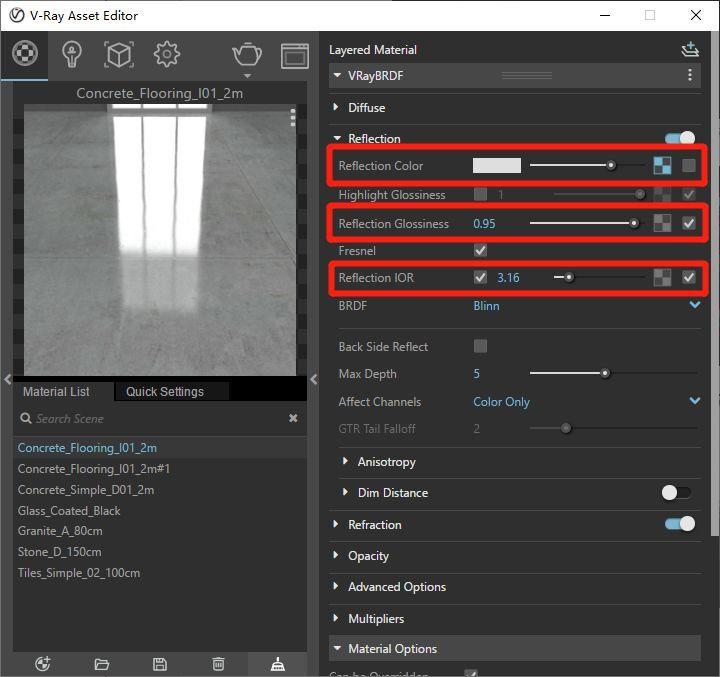Import a material file with the folder icon
This screenshot has width=720, height=677.
pyautogui.click(x=101, y=664)
